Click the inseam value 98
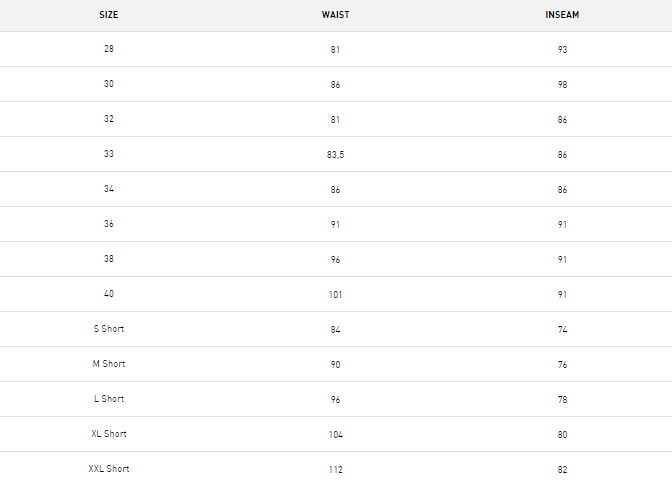 pyautogui.click(x=562, y=85)
